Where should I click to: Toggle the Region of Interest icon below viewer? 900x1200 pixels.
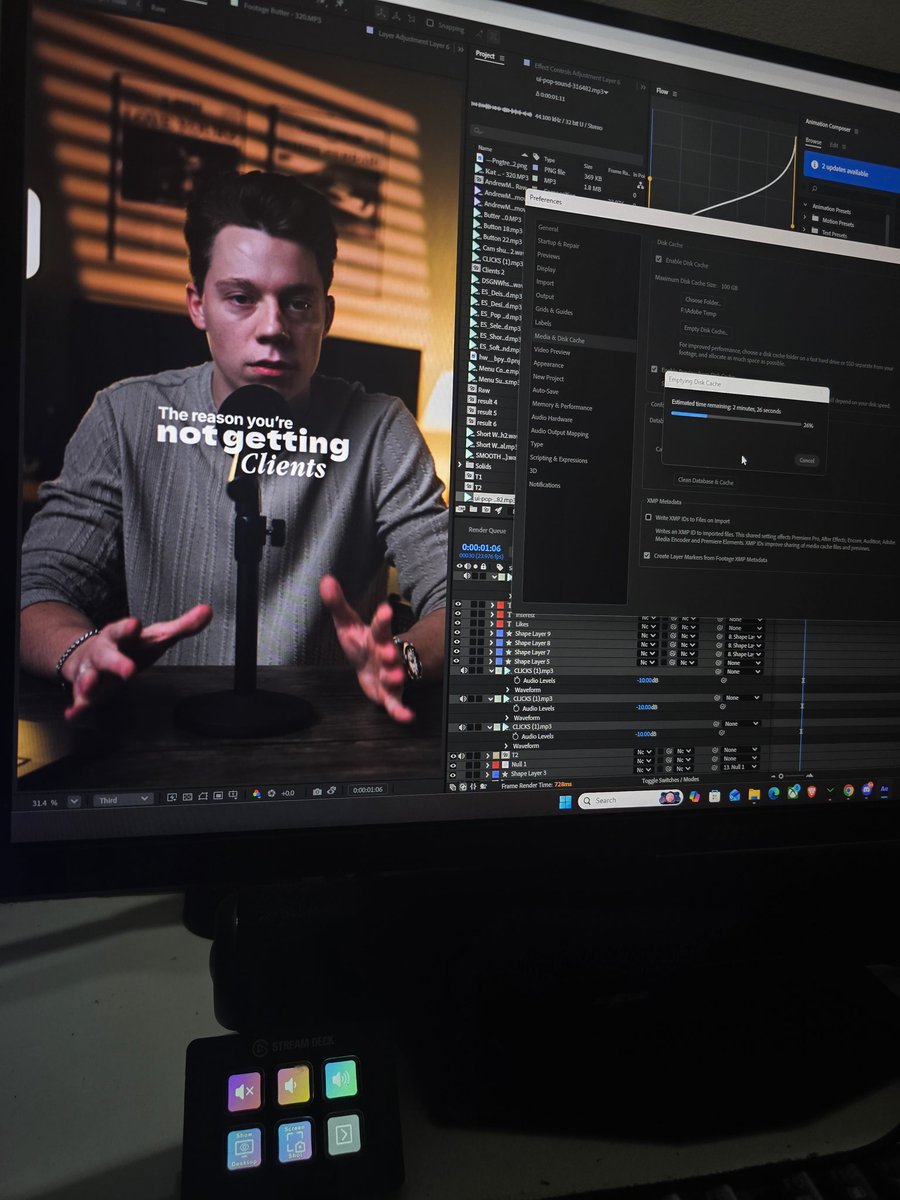coord(218,796)
